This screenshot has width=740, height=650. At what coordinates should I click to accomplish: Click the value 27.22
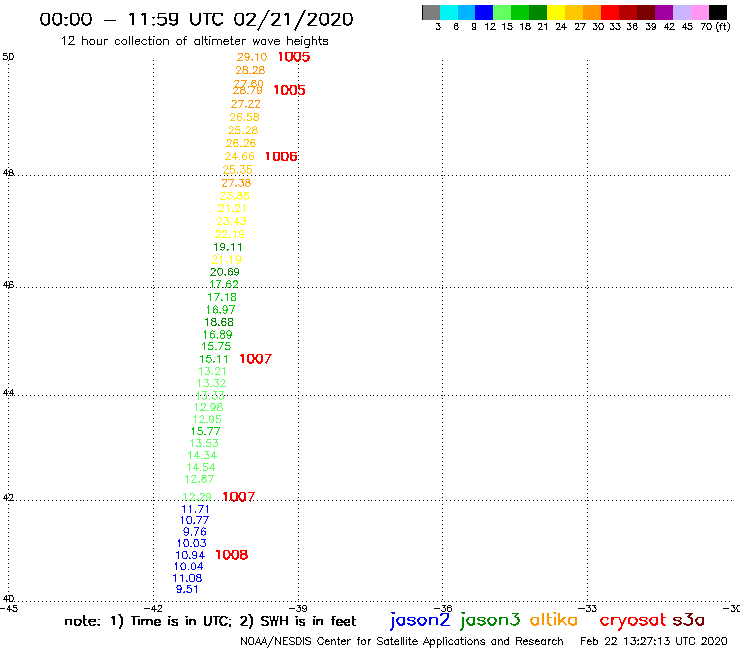(245, 104)
